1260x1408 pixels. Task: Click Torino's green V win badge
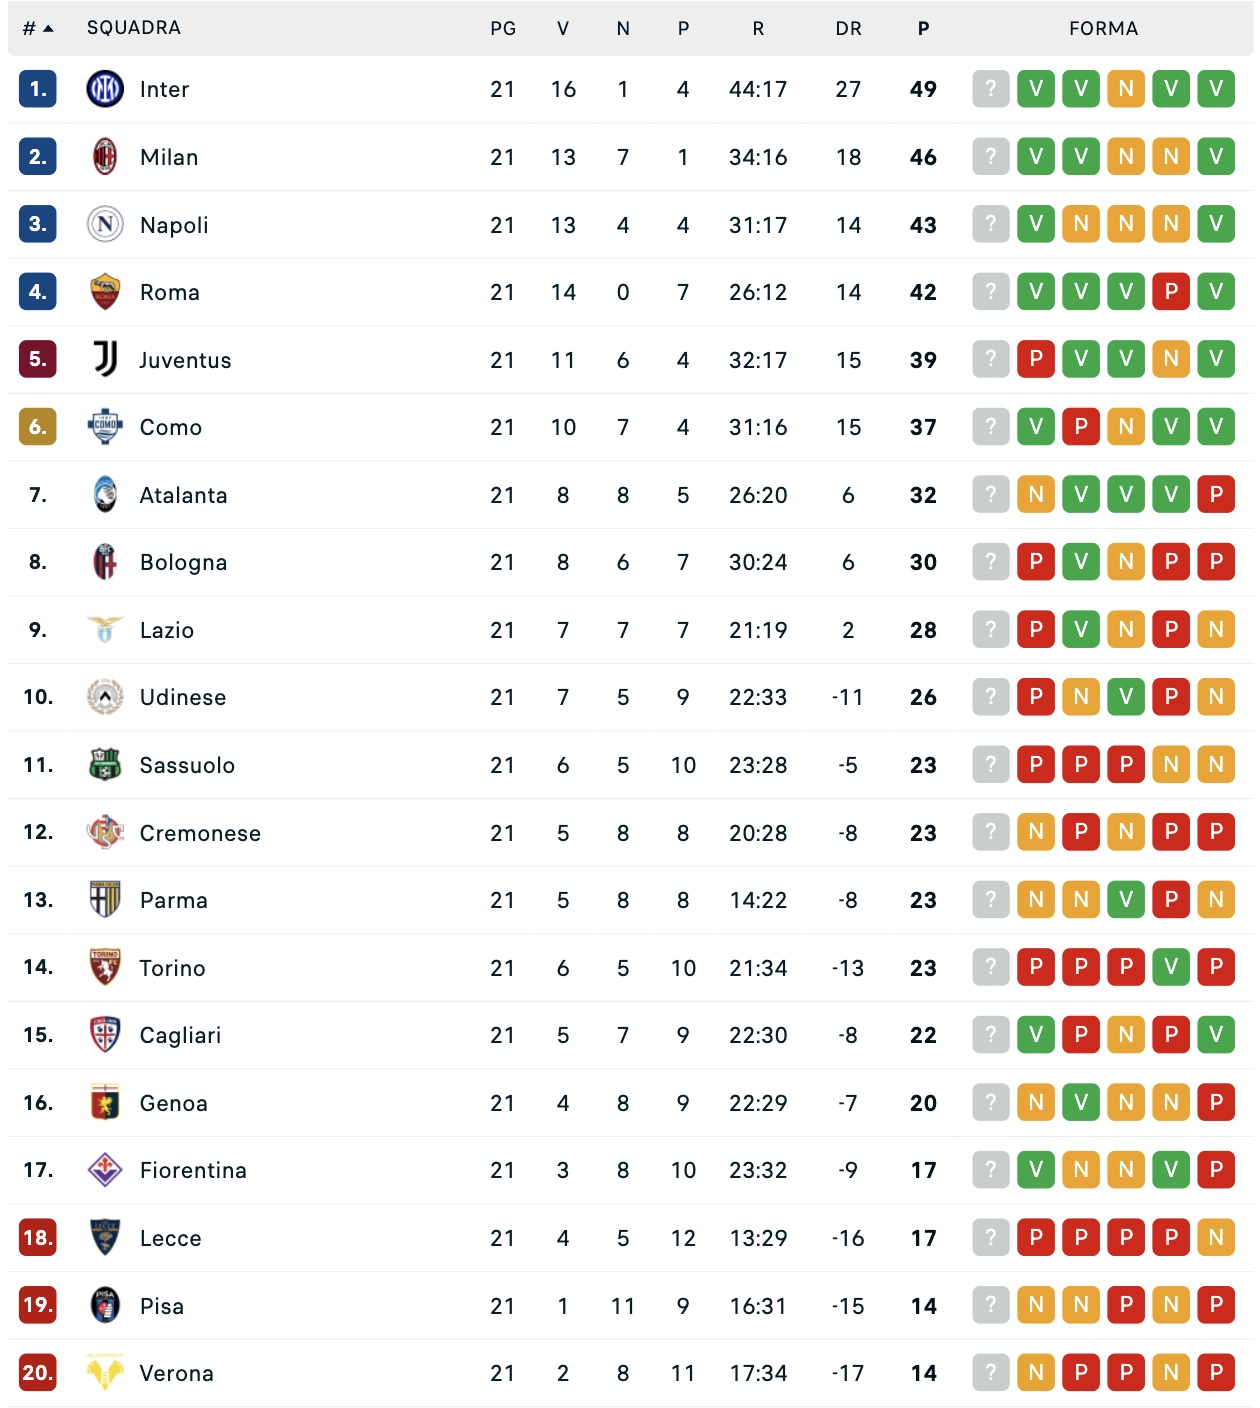click(1171, 967)
